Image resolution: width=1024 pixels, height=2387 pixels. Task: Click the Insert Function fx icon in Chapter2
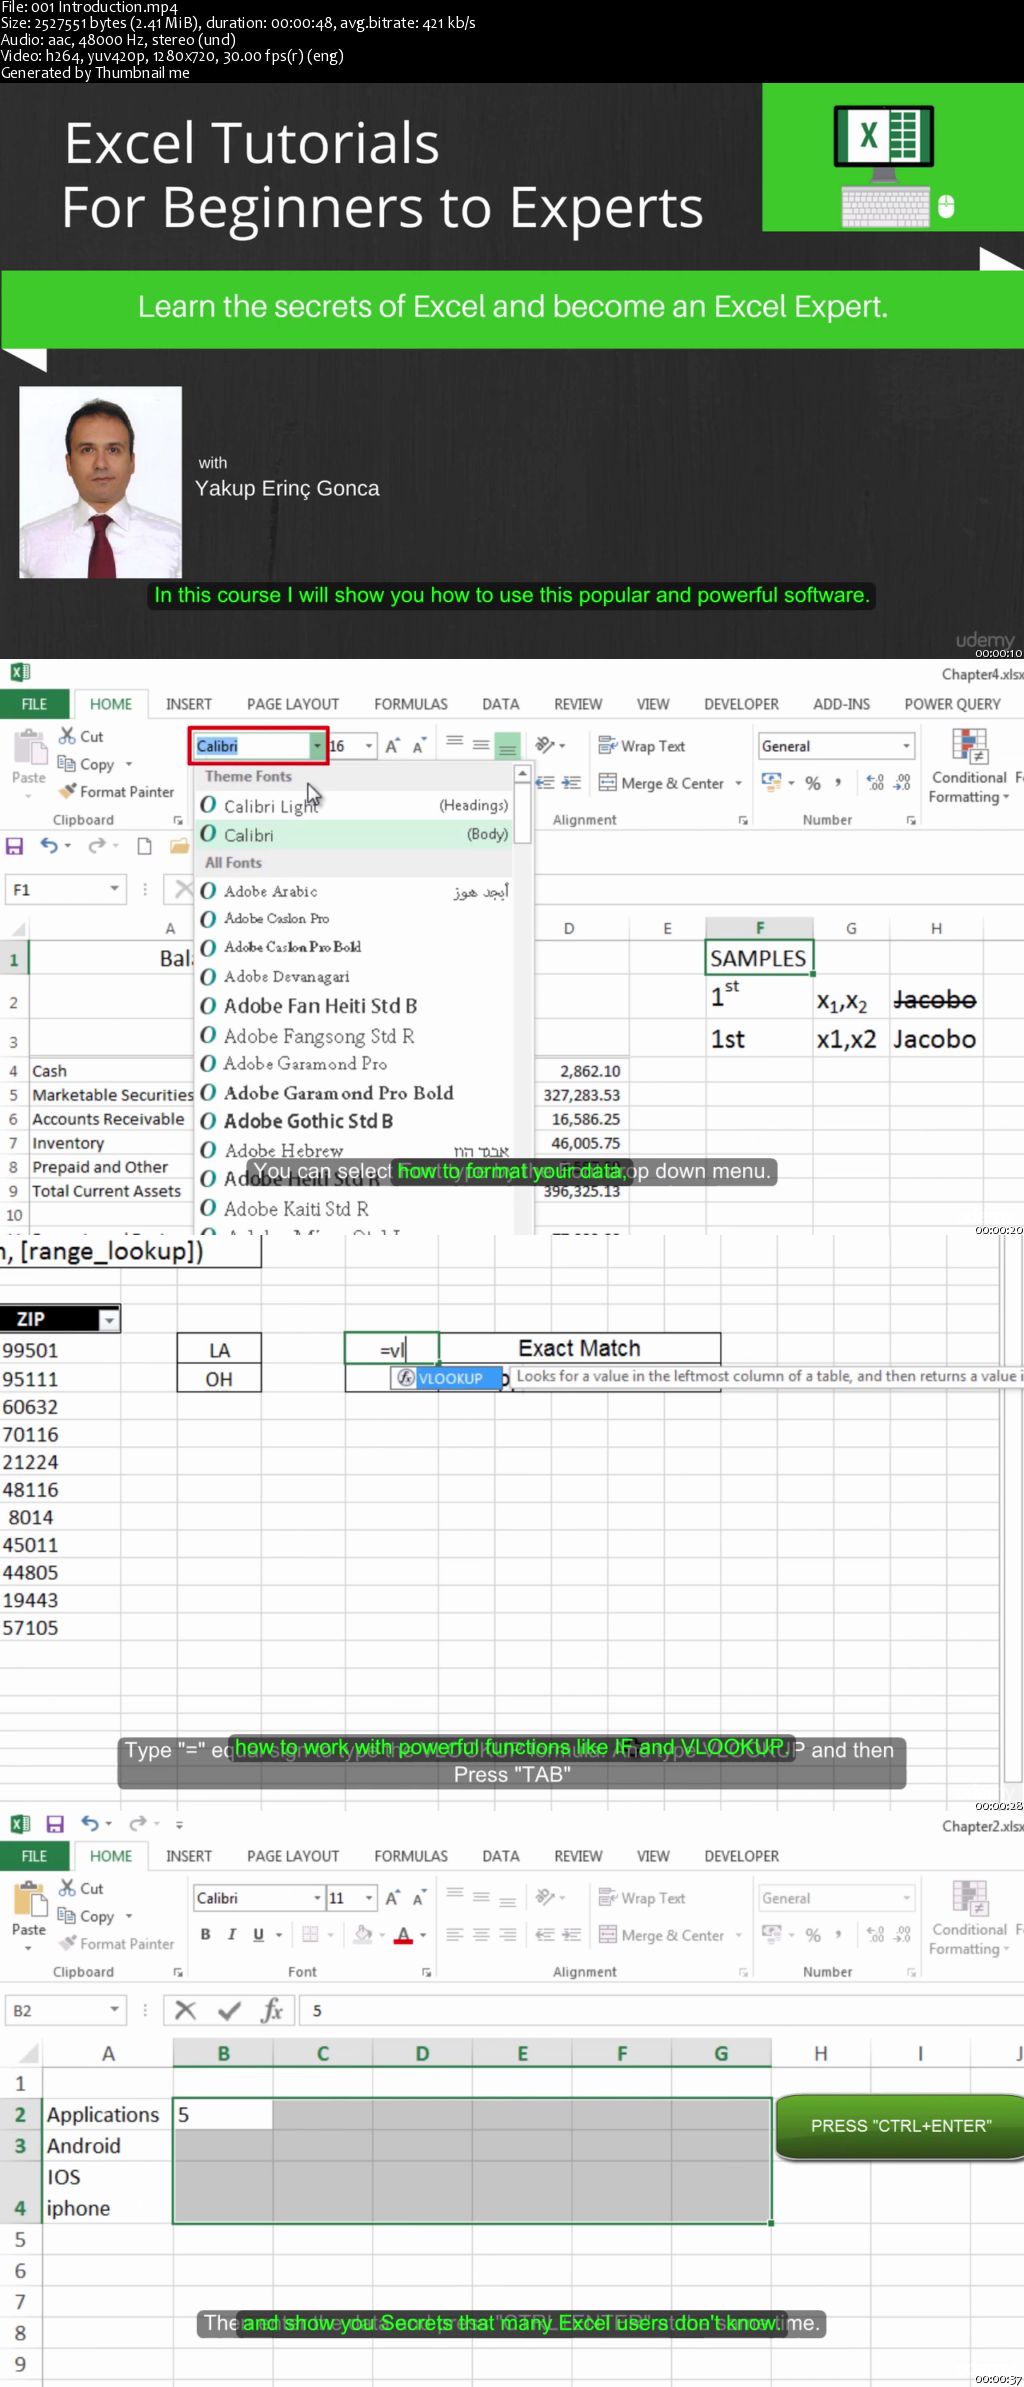click(271, 2010)
